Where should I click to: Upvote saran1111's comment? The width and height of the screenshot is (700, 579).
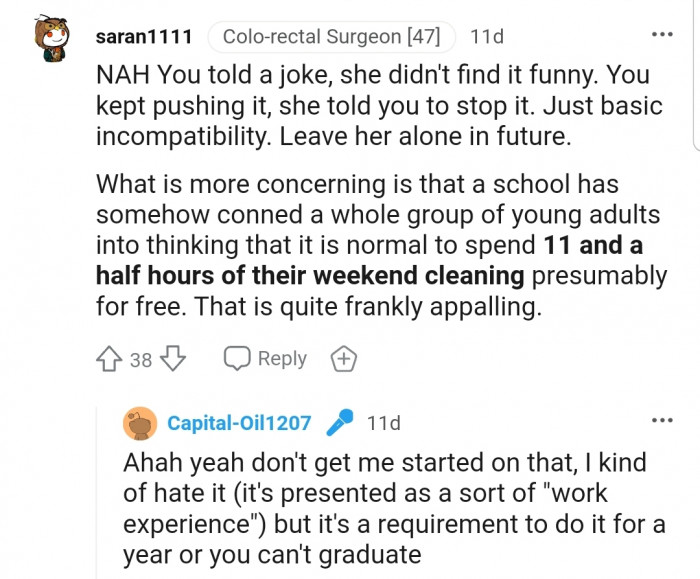(x=110, y=358)
